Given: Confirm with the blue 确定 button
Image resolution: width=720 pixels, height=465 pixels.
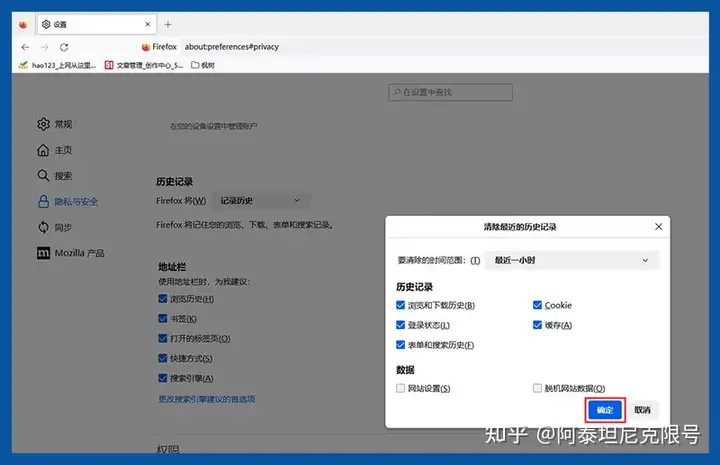Looking at the screenshot, I should pos(605,410).
